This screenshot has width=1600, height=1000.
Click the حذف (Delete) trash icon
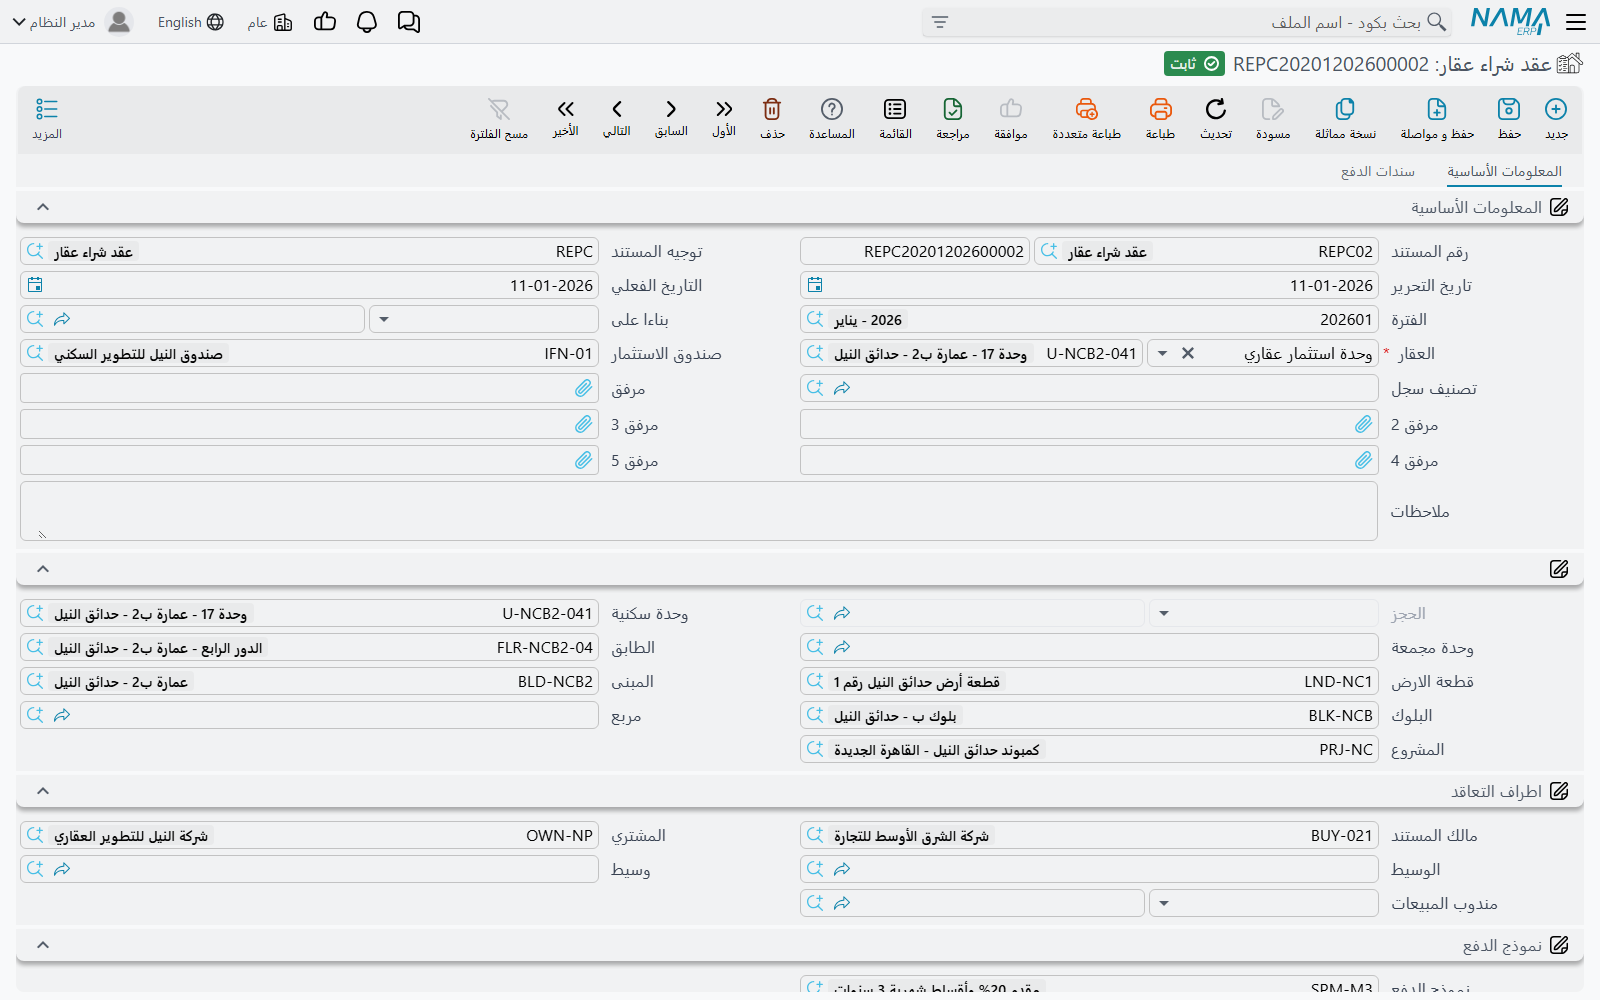click(772, 109)
